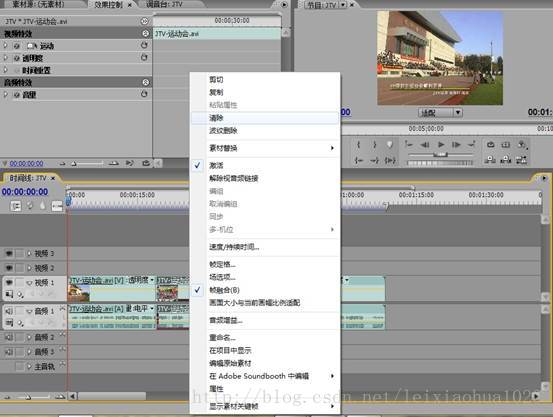
Task: Expand the 音量 audio effect
Action: (5, 95)
